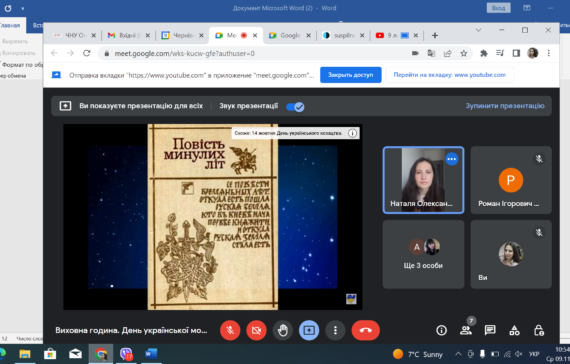Reload the Meet page
This screenshot has height=364, width=570.
(x=87, y=53)
